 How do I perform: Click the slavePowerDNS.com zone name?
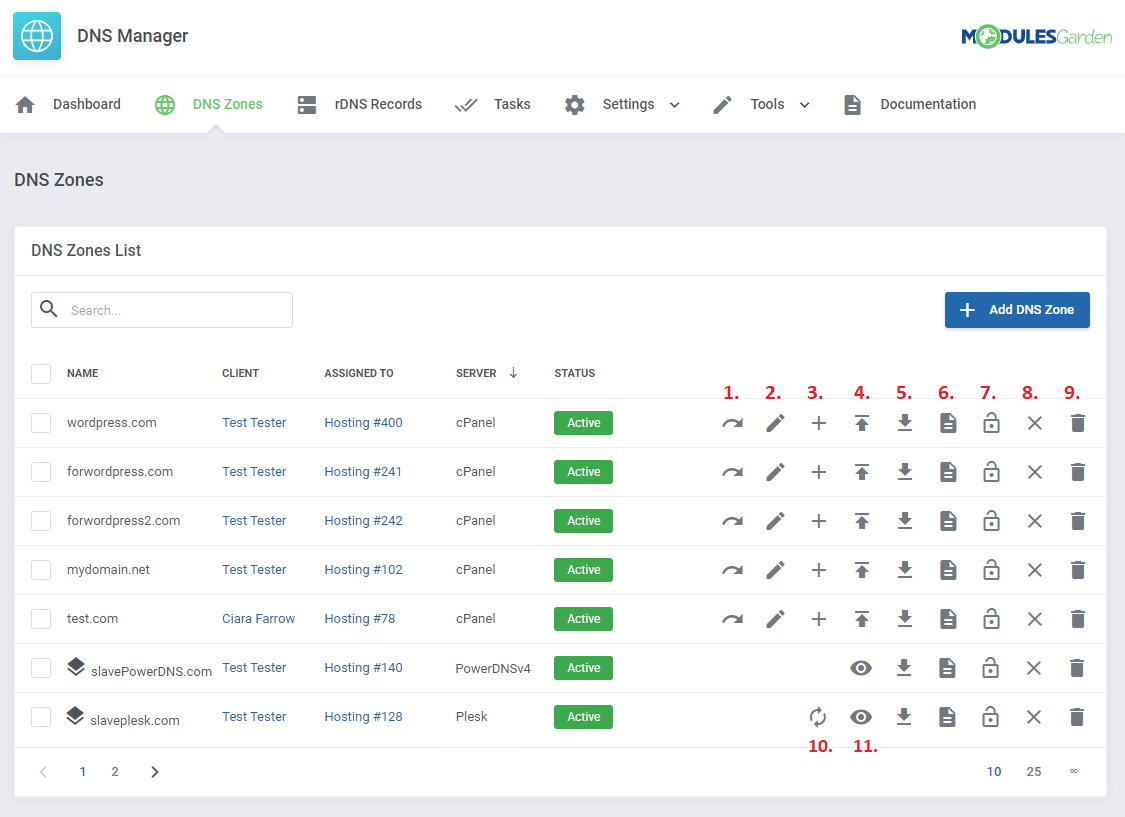tap(151, 671)
